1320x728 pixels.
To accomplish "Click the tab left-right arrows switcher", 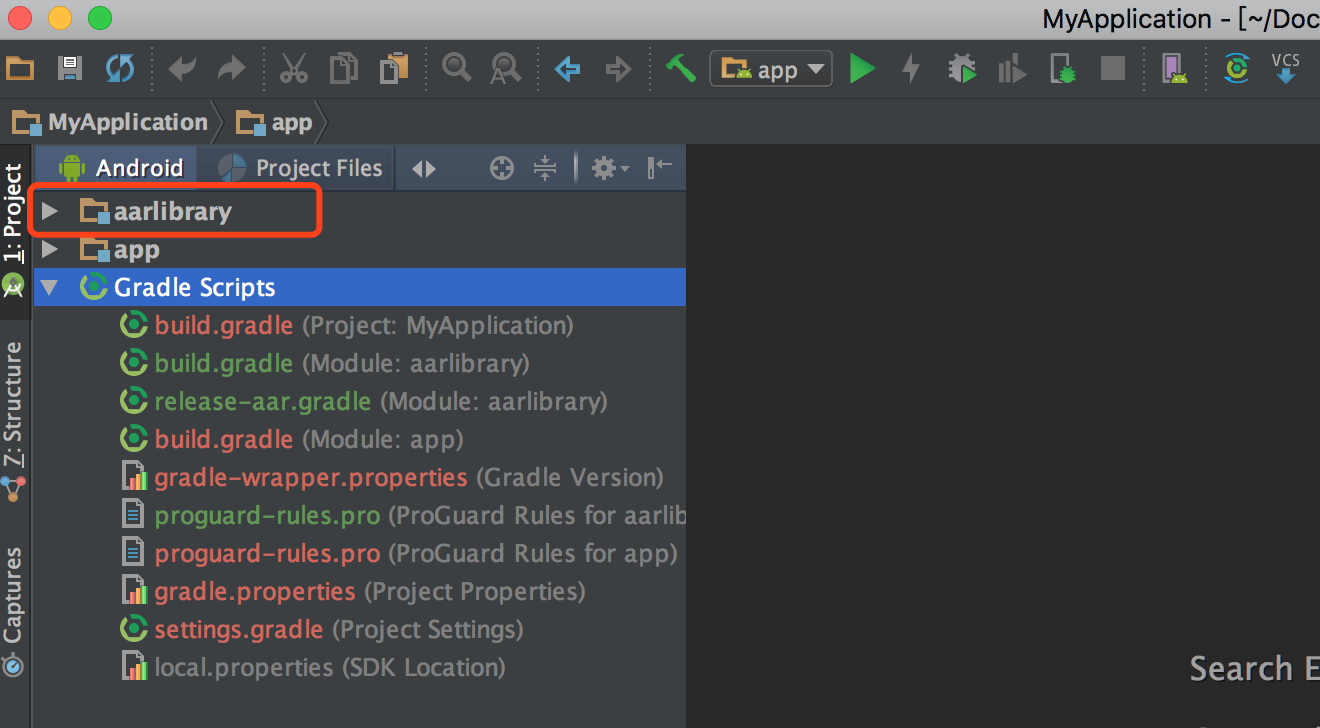I will 424,169.
